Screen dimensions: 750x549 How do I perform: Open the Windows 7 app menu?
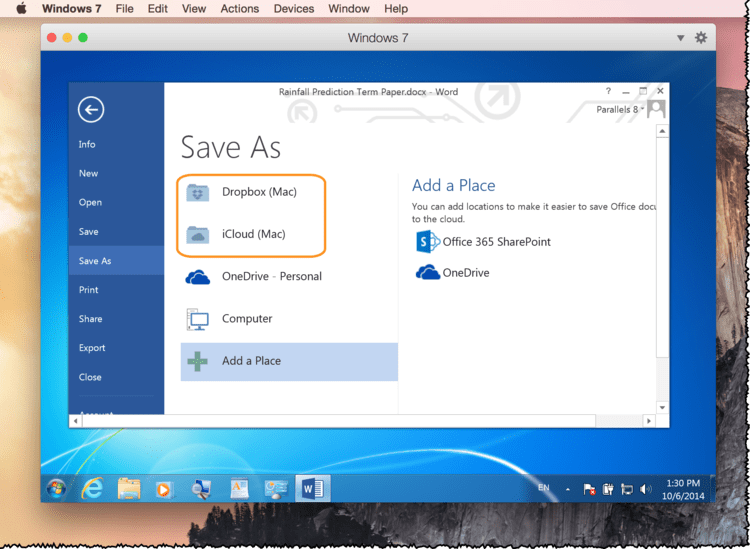click(72, 9)
